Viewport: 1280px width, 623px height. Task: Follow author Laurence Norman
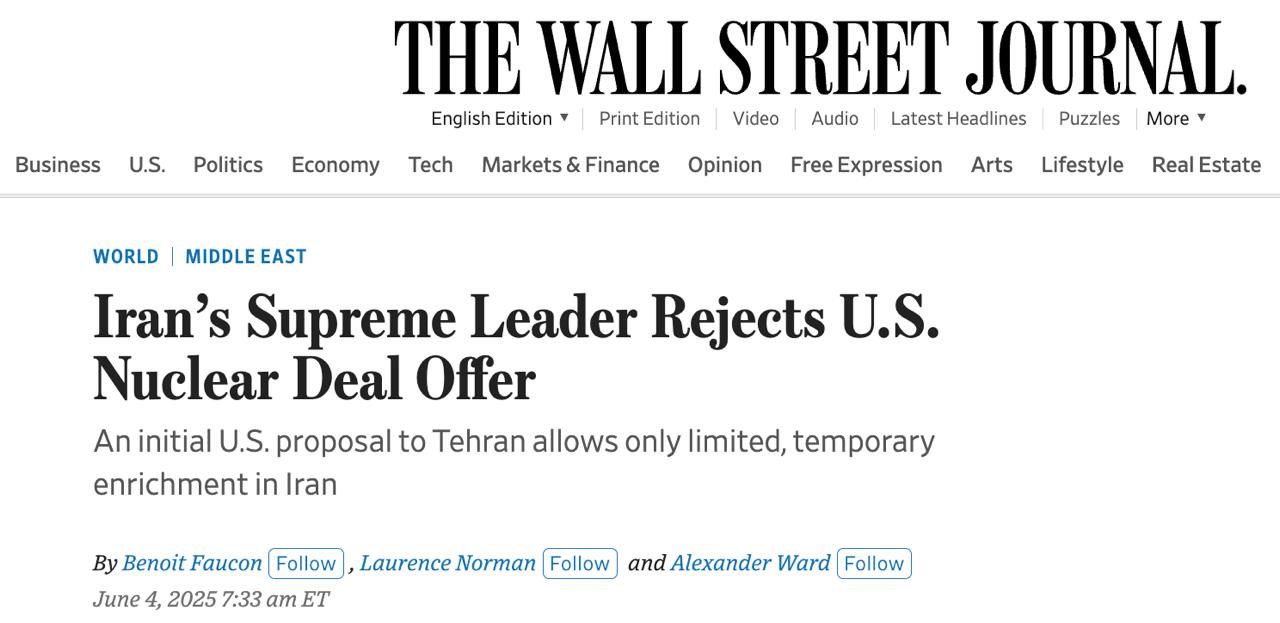click(580, 563)
